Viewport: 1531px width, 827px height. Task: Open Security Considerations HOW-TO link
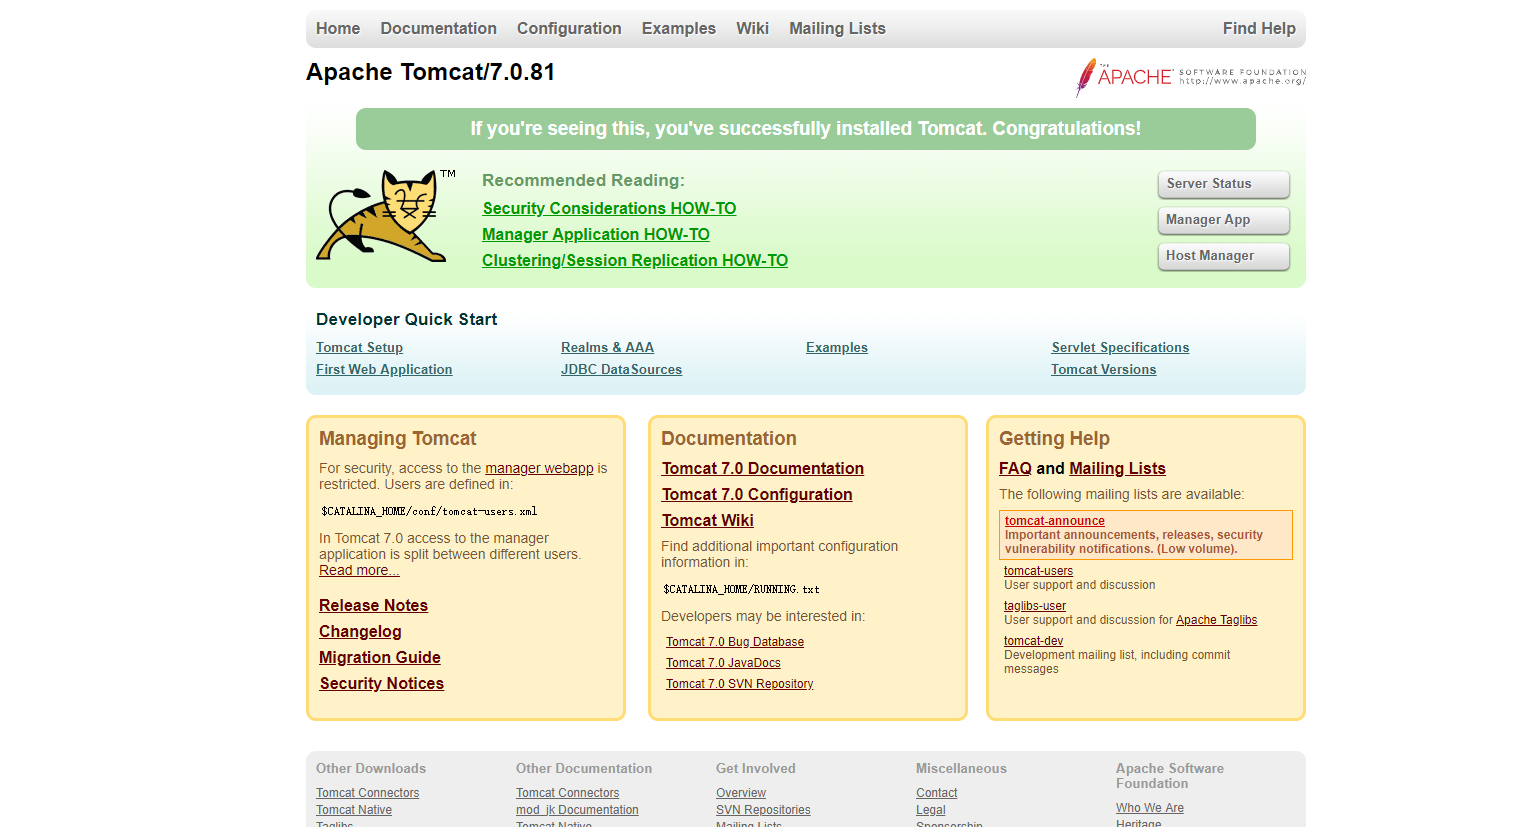(x=609, y=208)
